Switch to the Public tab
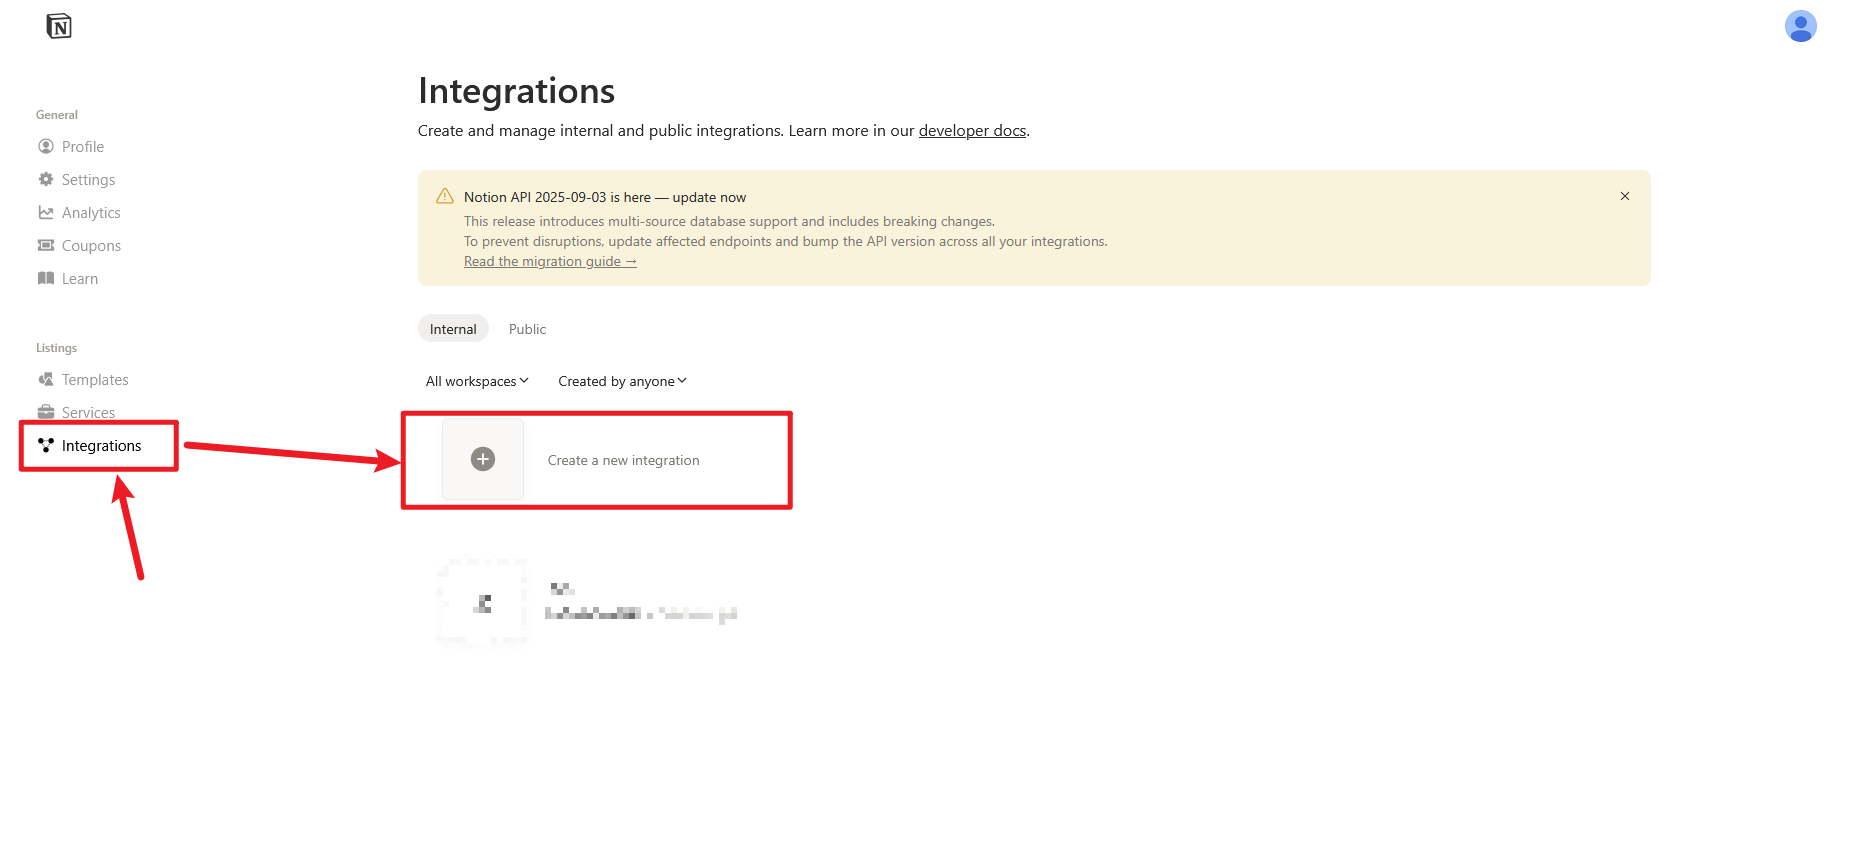The height and width of the screenshot is (865, 1849). click(x=527, y=329)
